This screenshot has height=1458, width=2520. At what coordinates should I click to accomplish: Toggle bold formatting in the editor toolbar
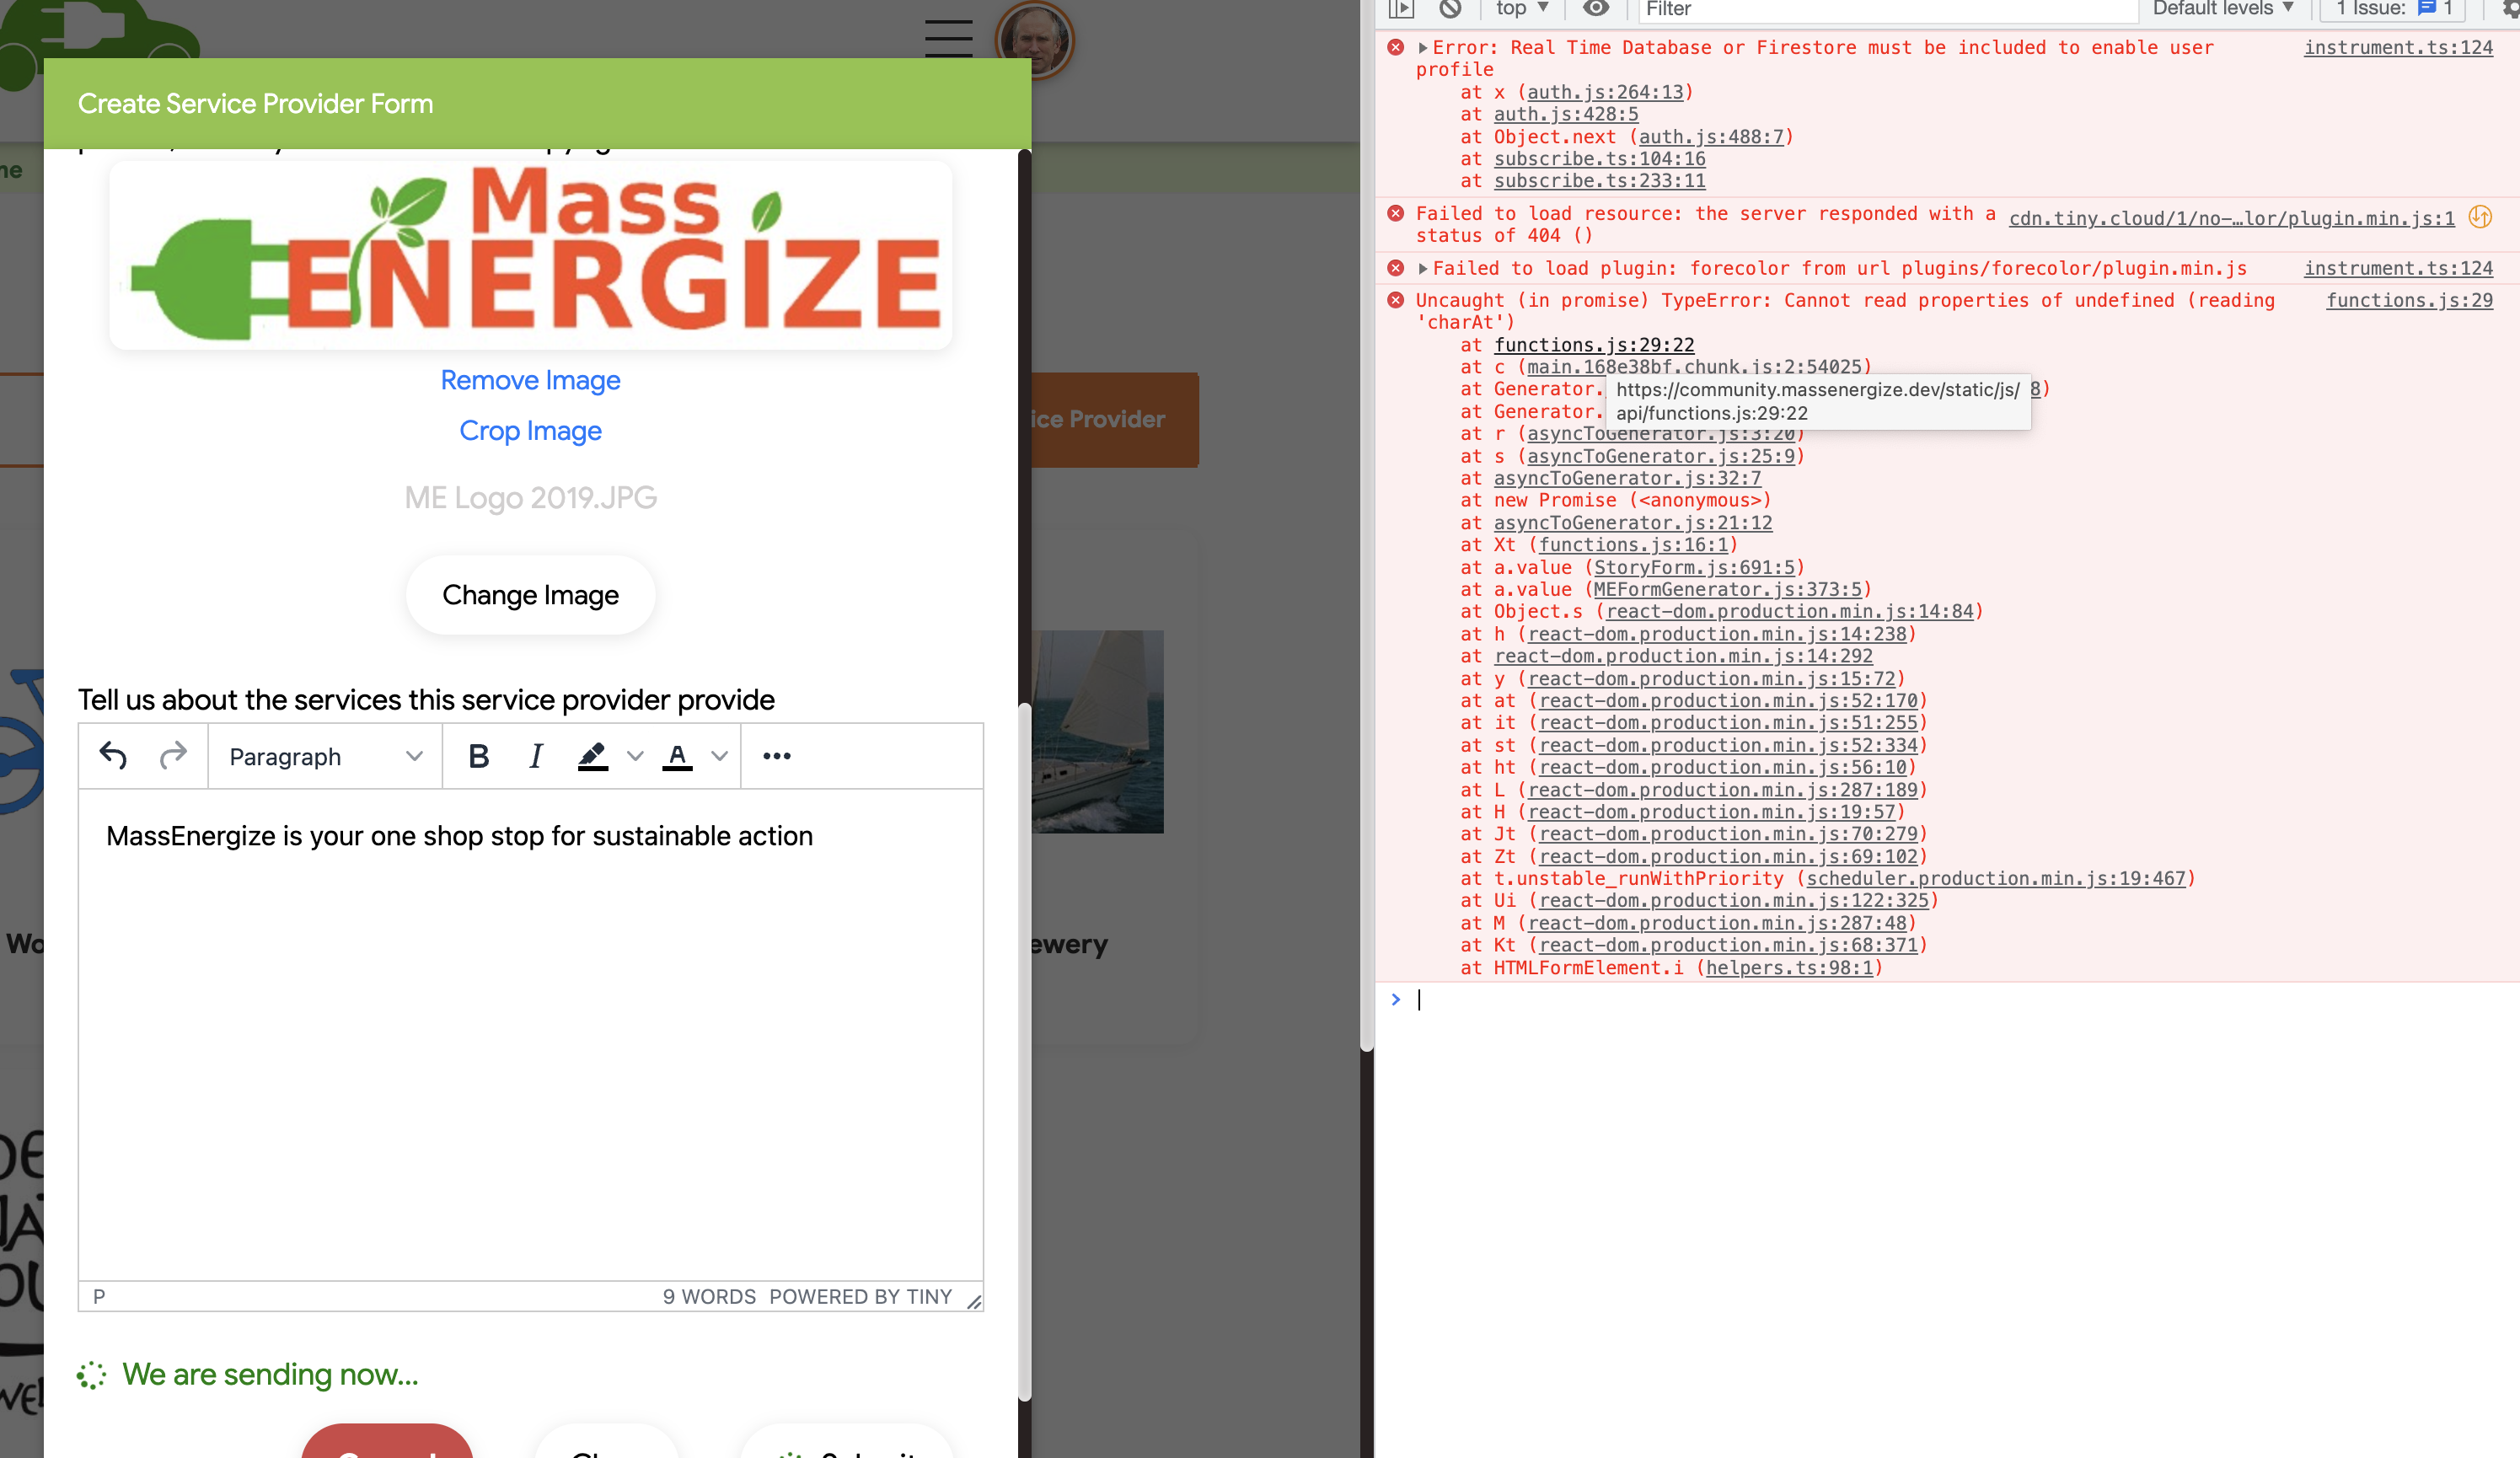pos(479,756)
